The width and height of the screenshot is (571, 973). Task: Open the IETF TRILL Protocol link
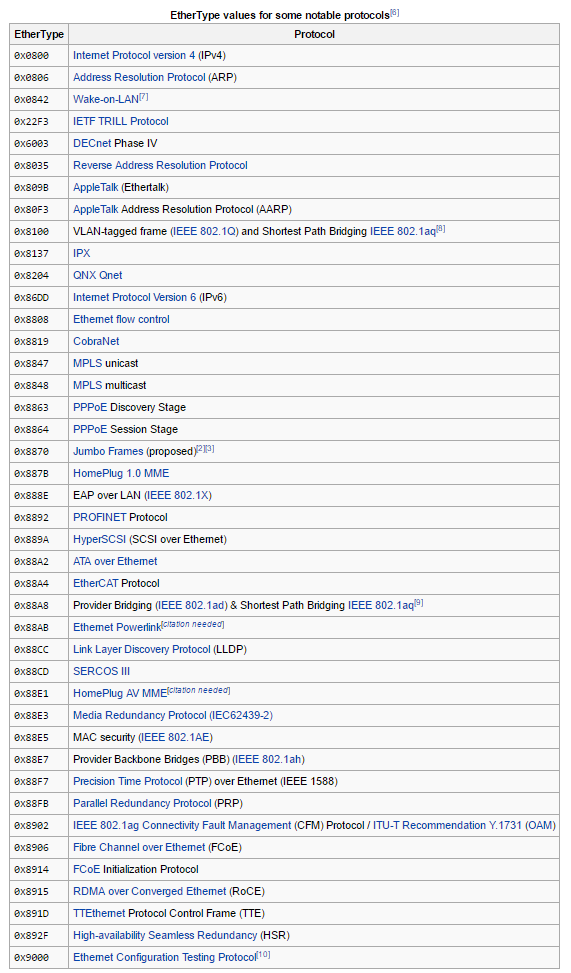pyautogui.click(x=120, y=122)
